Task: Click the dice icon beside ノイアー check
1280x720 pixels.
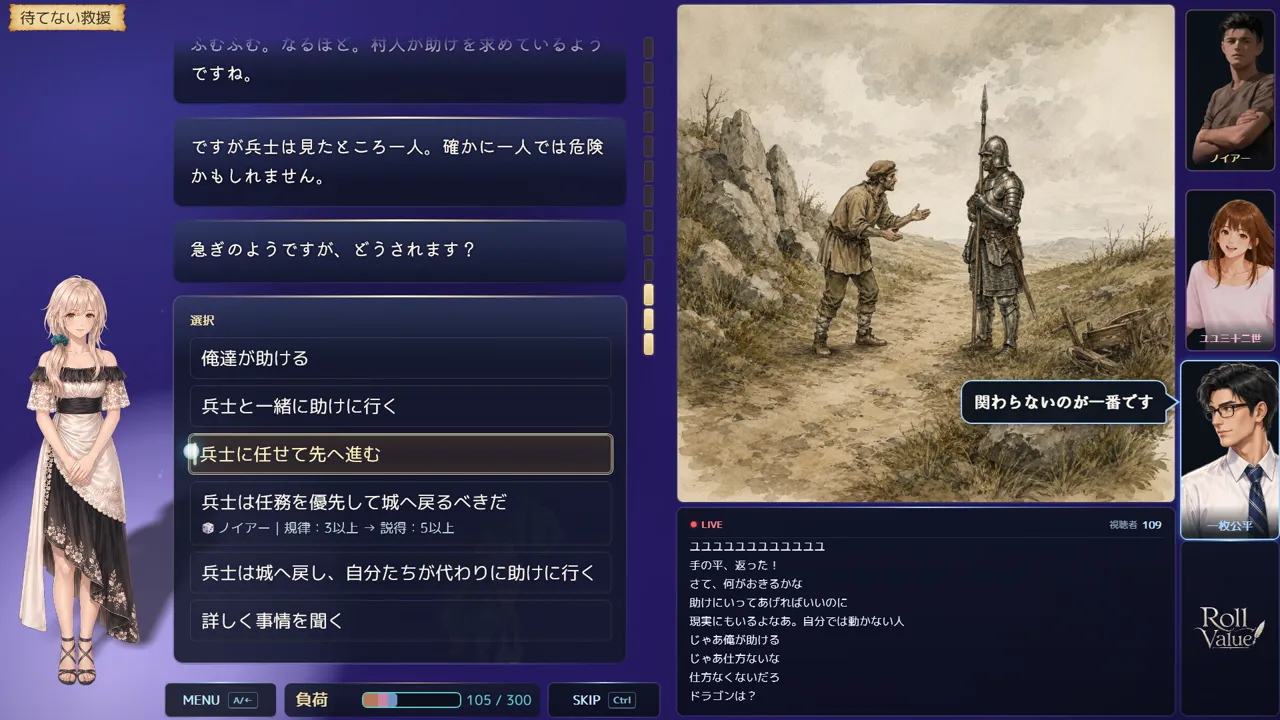Action: pyautogui.click(x=208, y=527)
